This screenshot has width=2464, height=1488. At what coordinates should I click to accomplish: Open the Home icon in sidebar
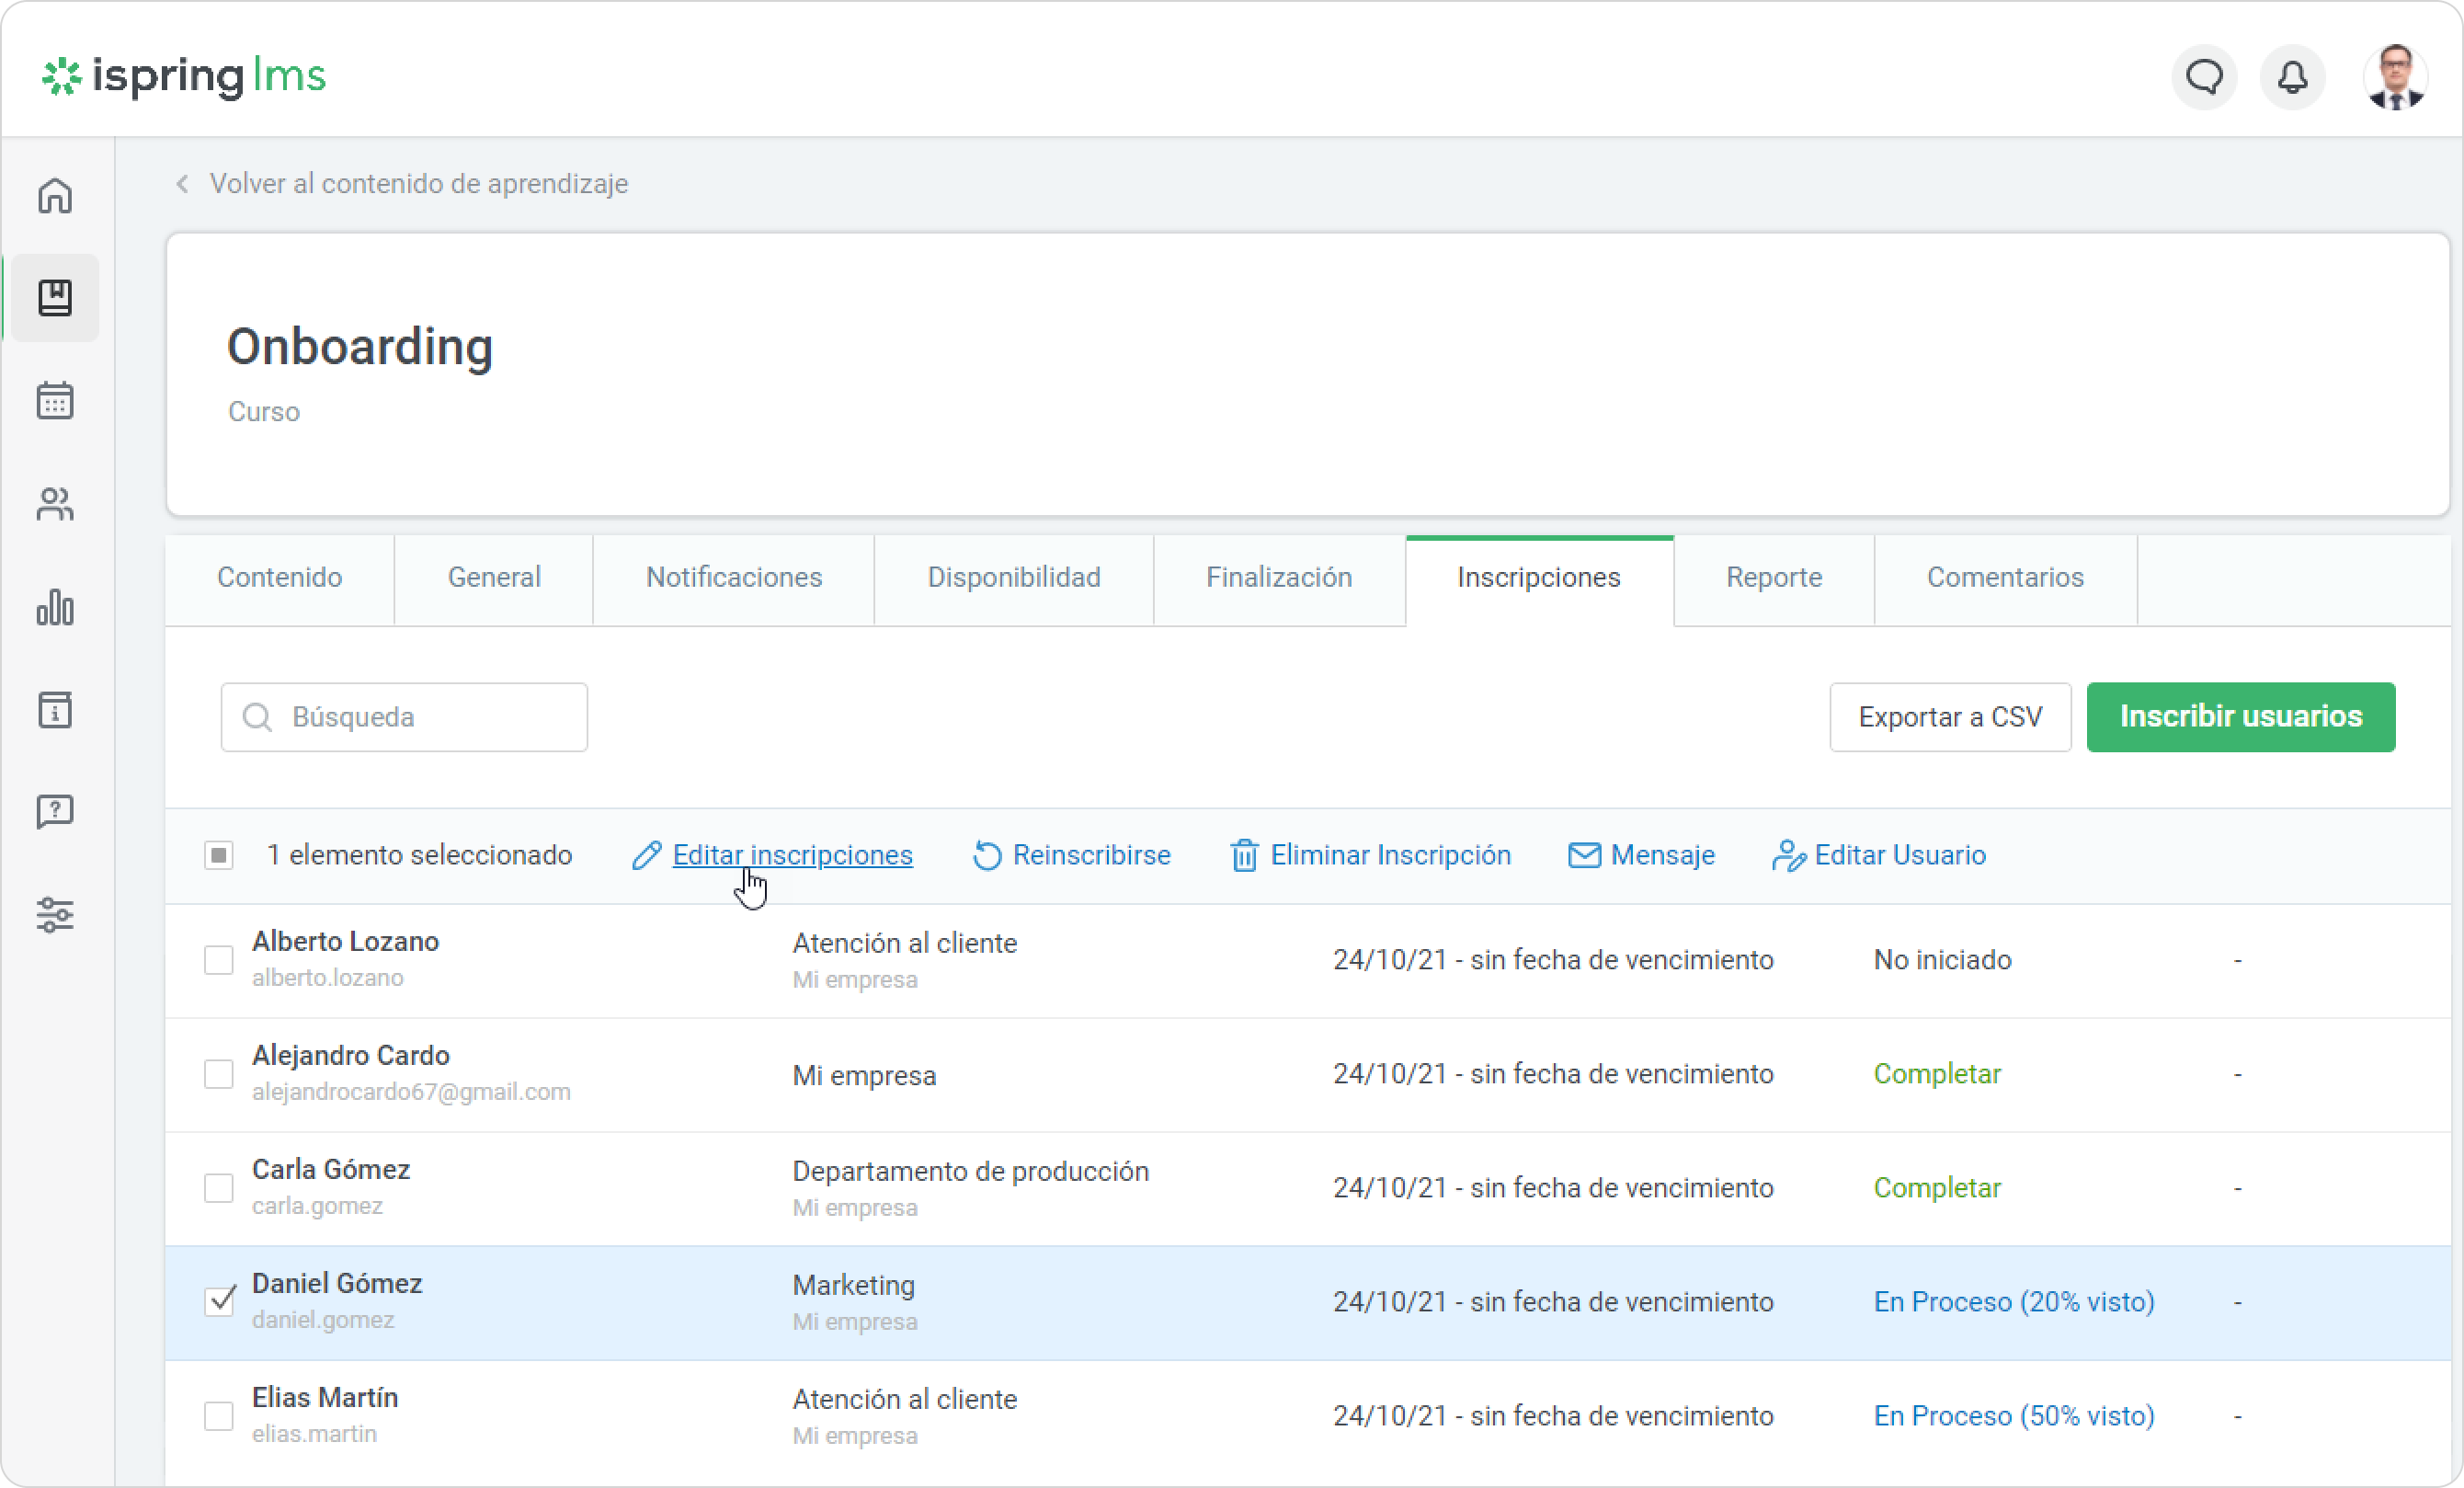point(55,196)
